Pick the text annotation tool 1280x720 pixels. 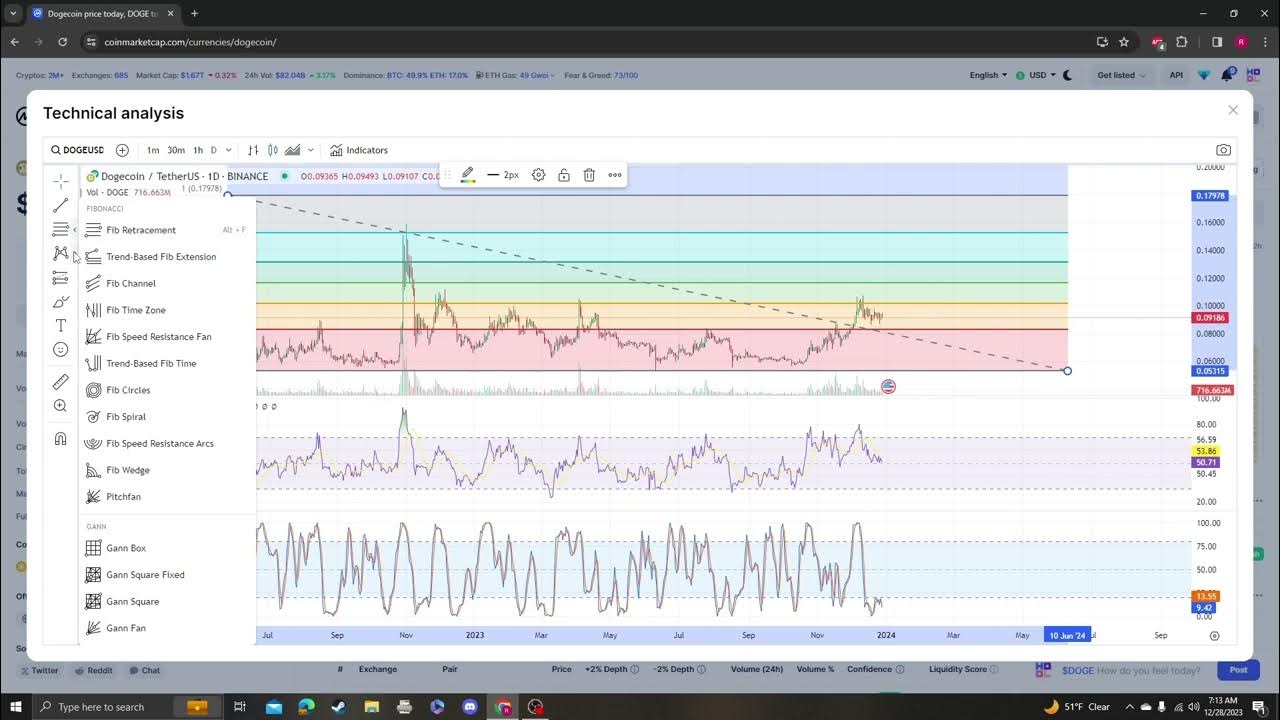pyautogui.click(x=61, y=326)
